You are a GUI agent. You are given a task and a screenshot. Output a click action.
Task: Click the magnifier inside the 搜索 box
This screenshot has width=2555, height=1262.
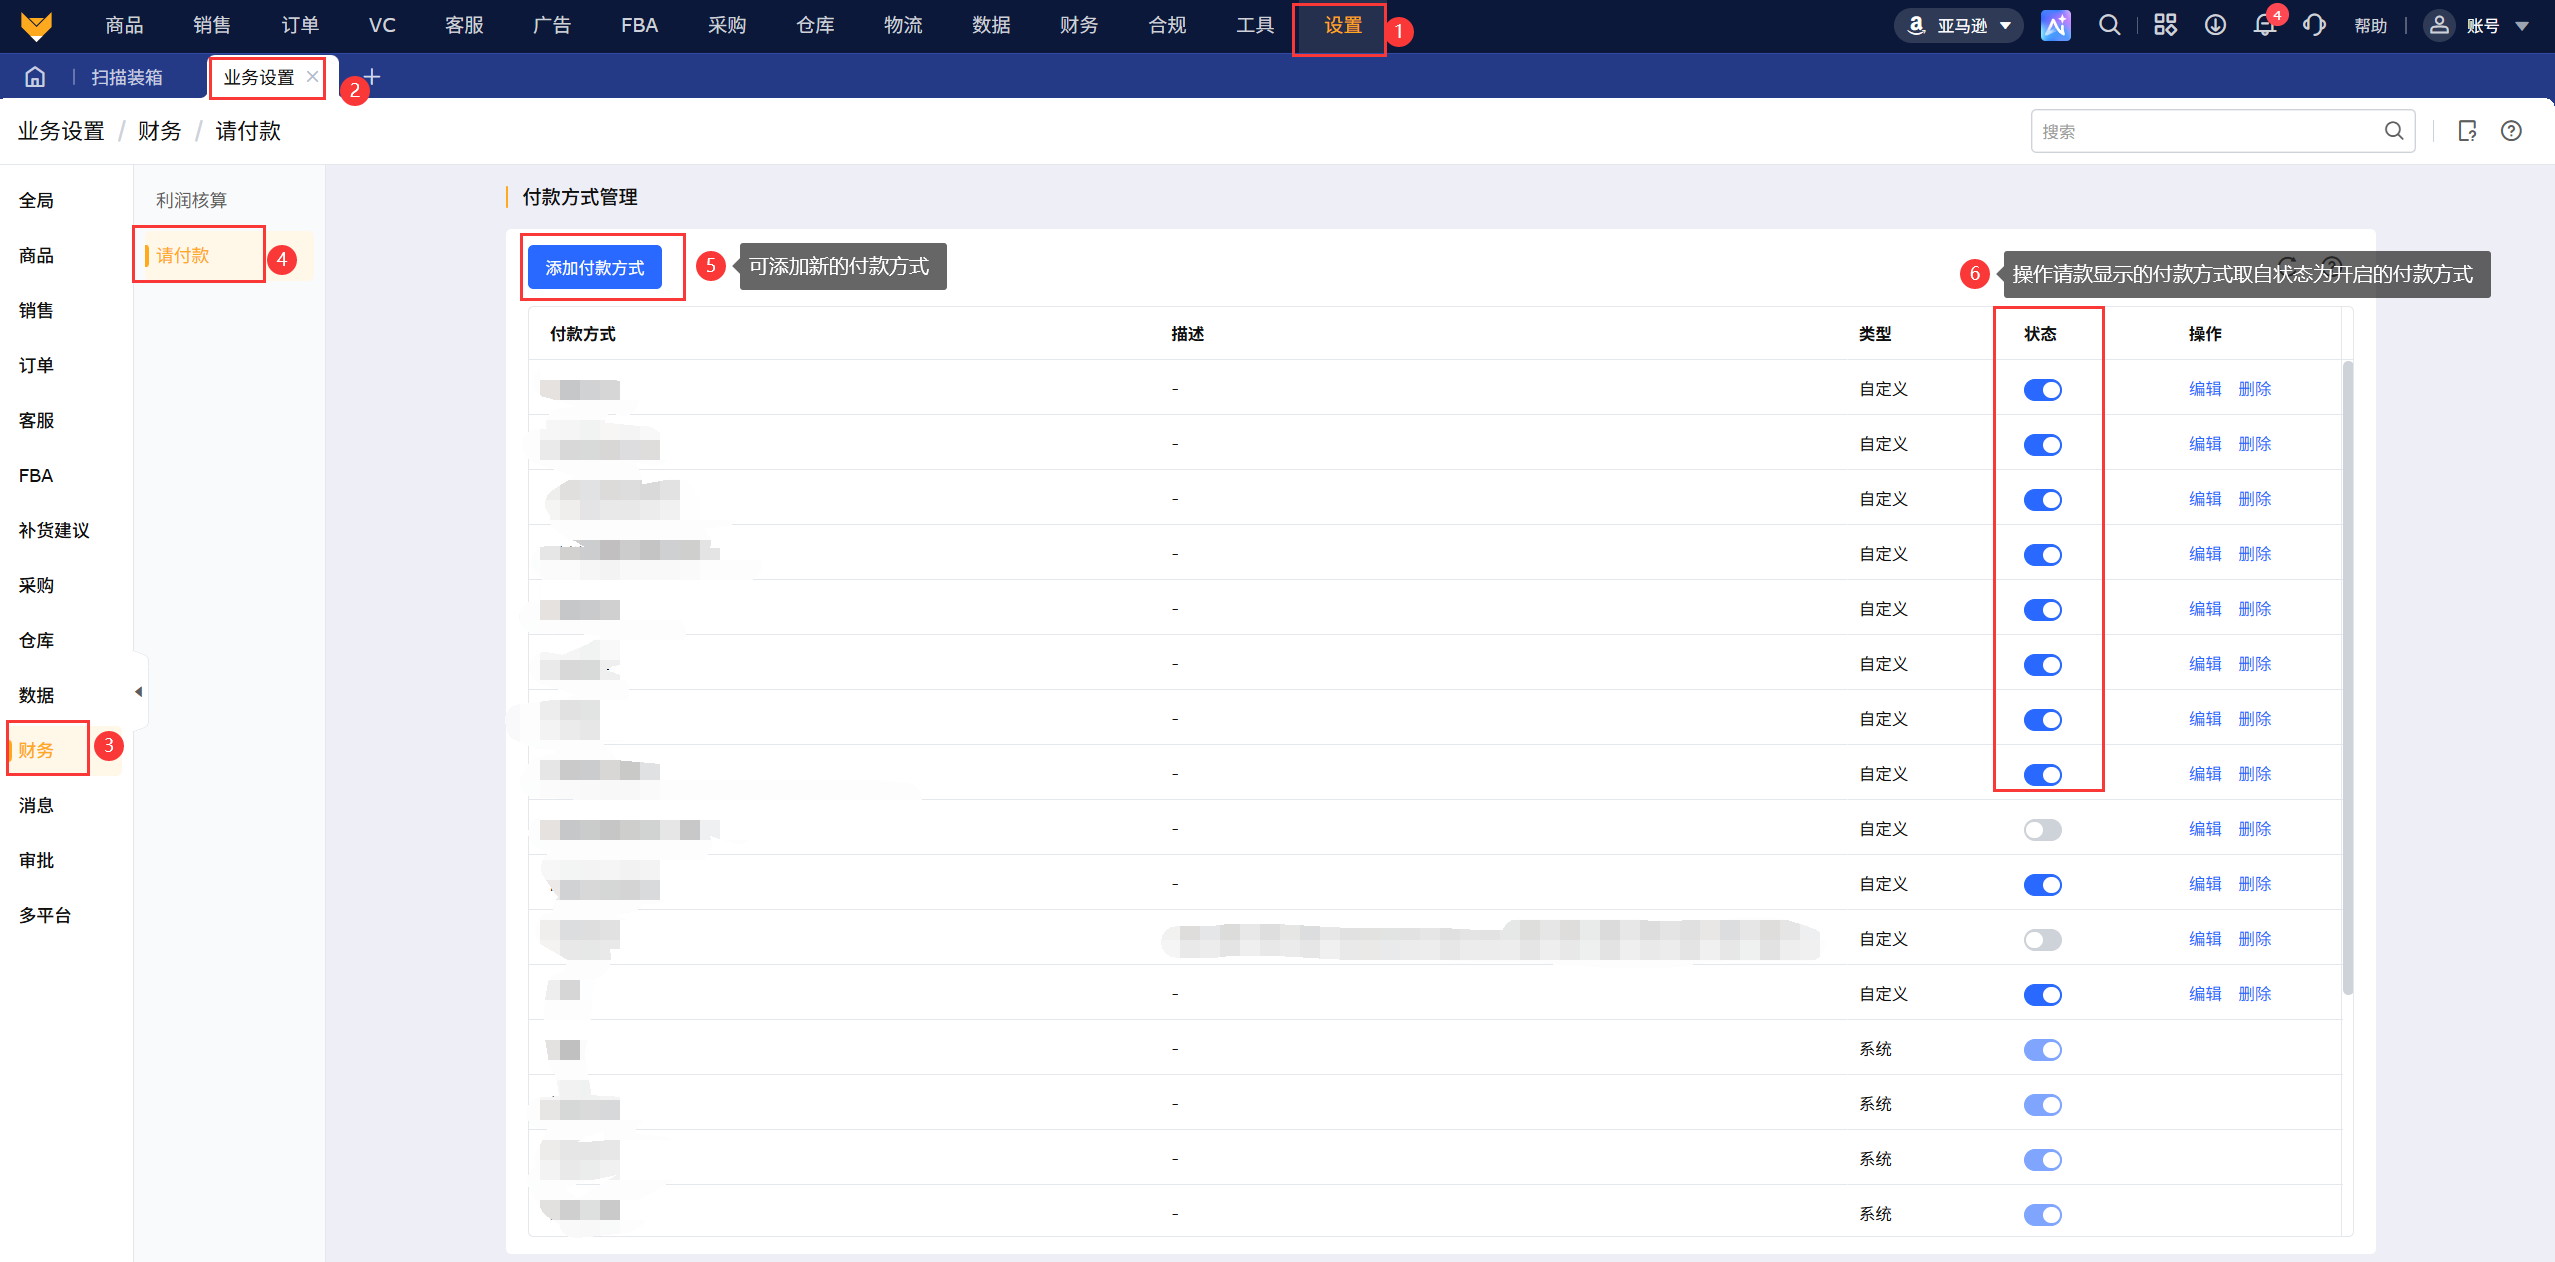coord(2393,131)
